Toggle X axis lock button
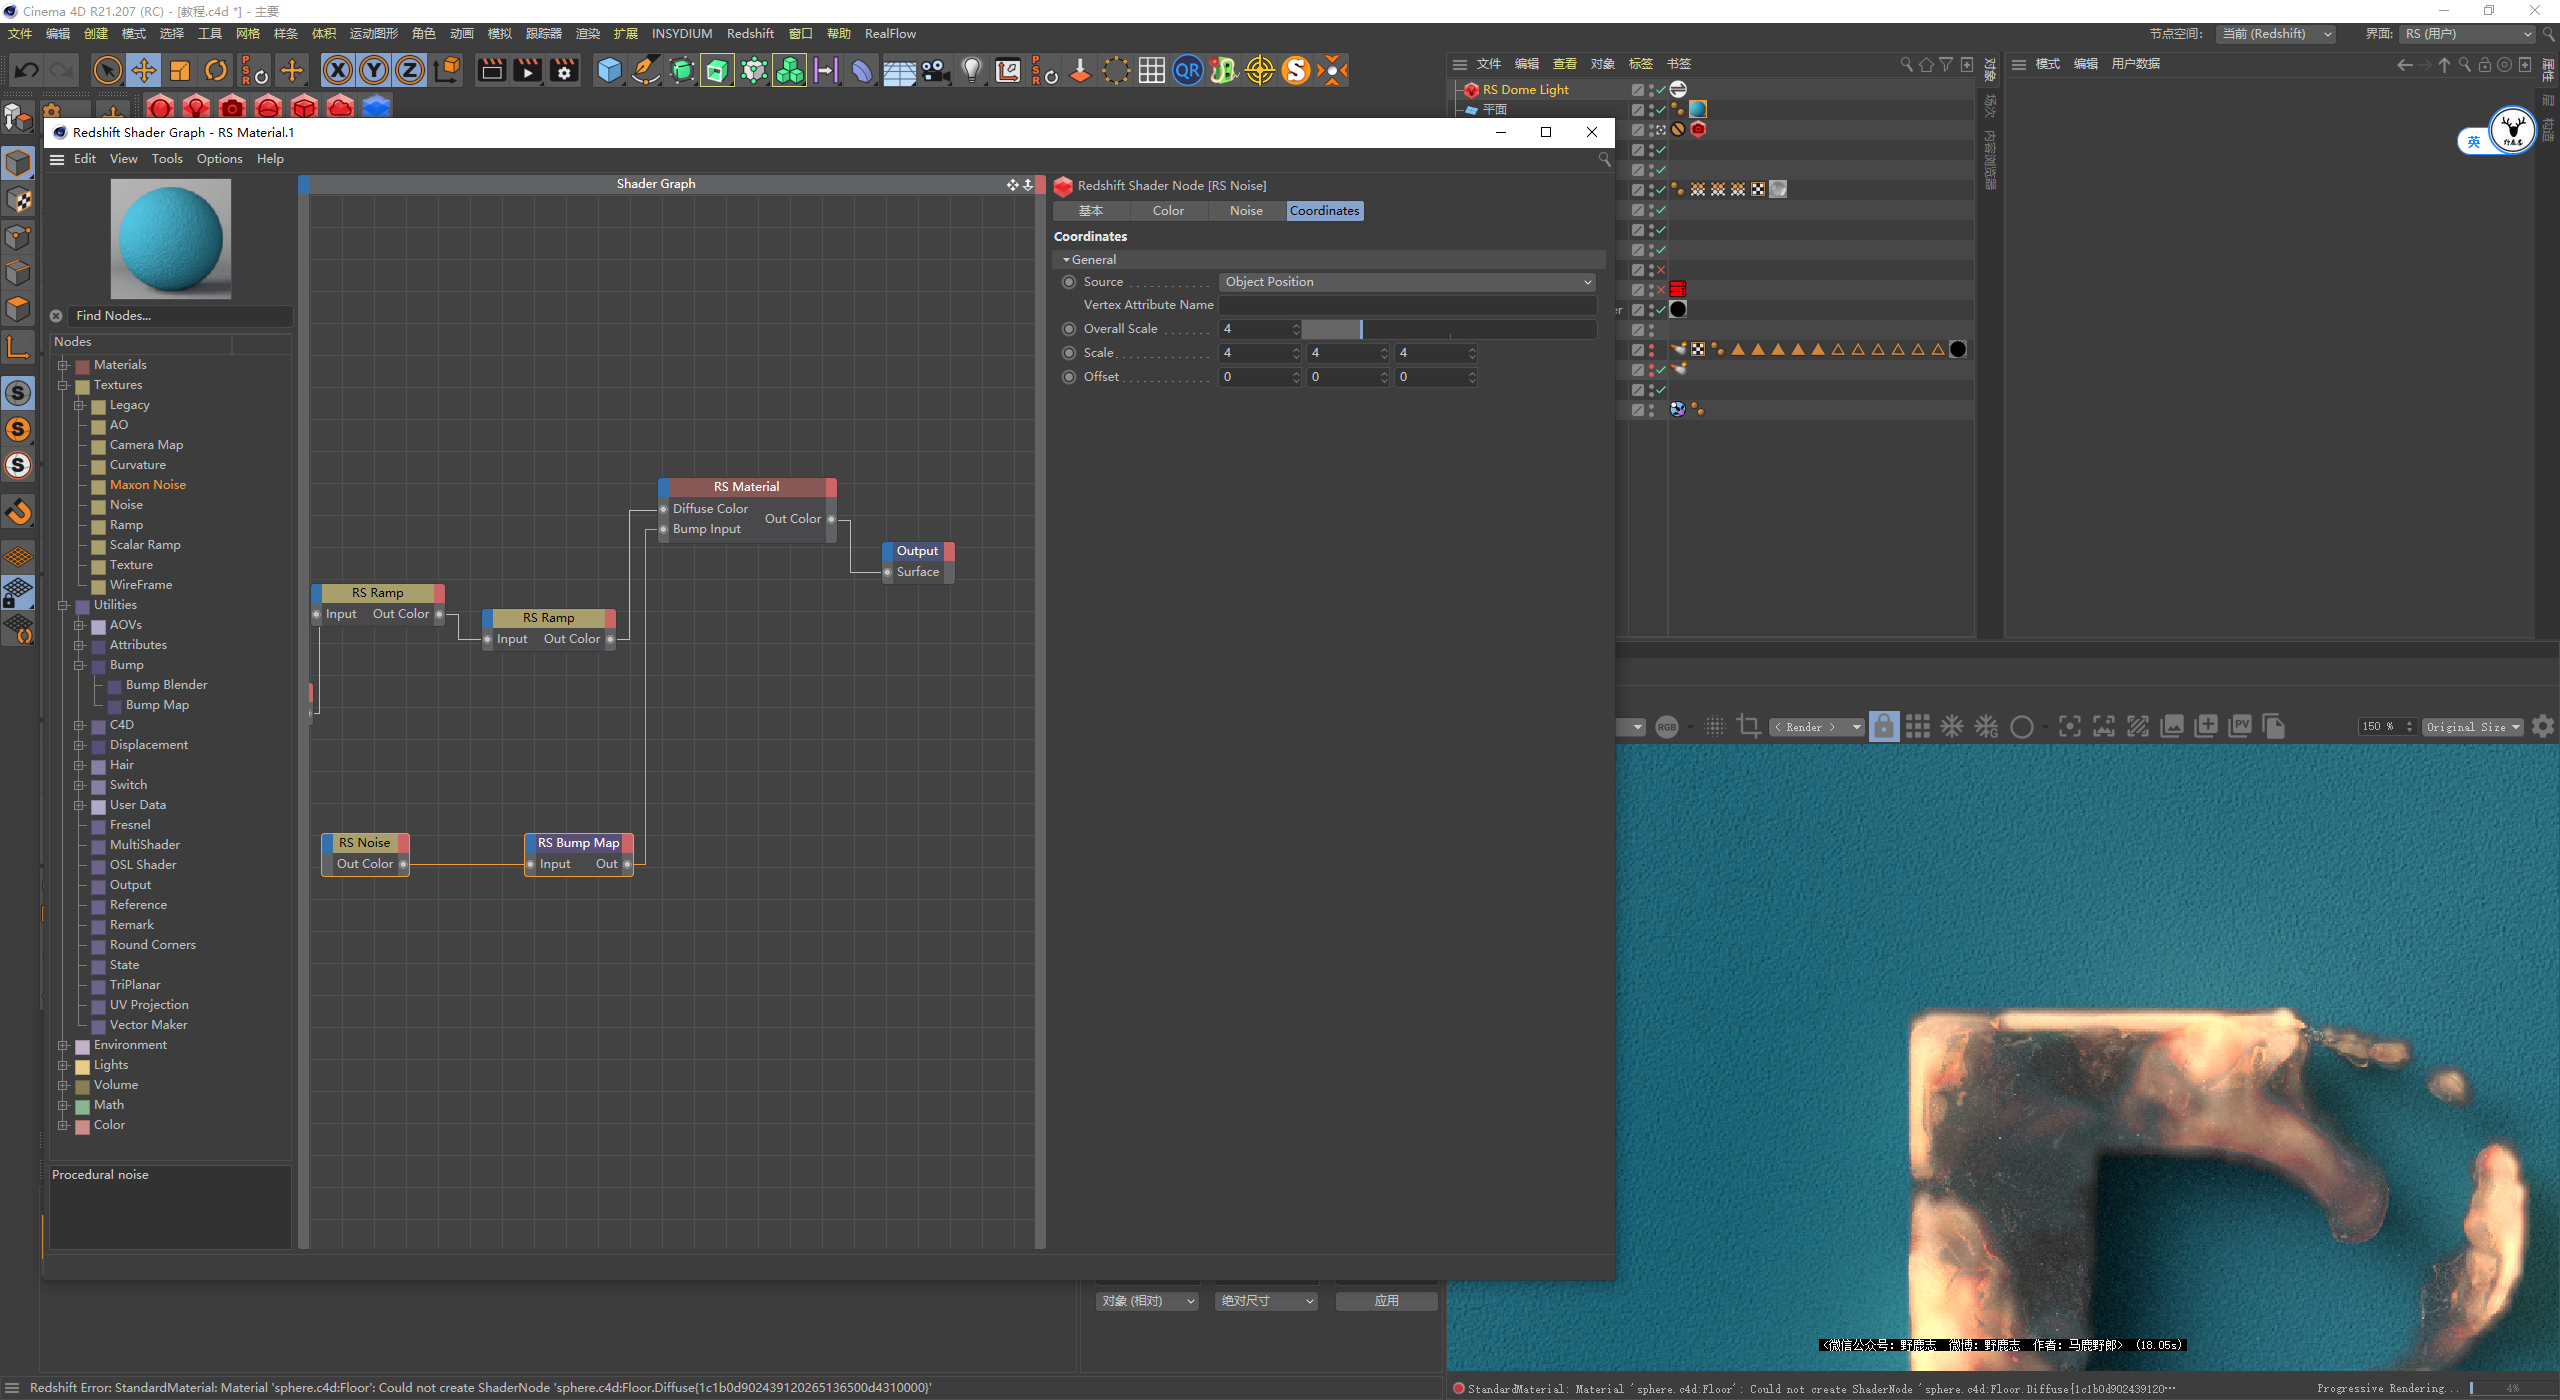2560x1400 pixels. pyautogui.click(x=338, y=71)
